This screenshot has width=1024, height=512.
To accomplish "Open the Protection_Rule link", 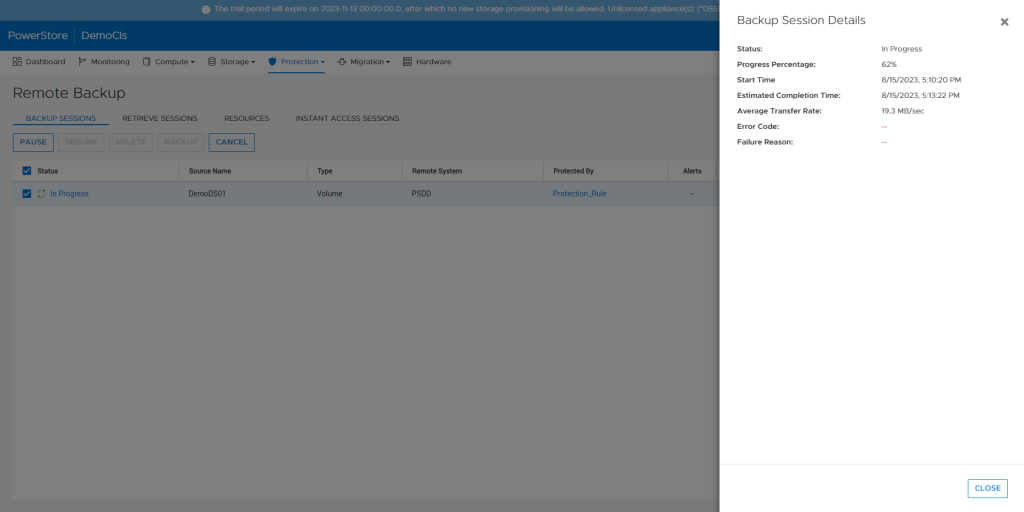I will [x=579, y=194].
